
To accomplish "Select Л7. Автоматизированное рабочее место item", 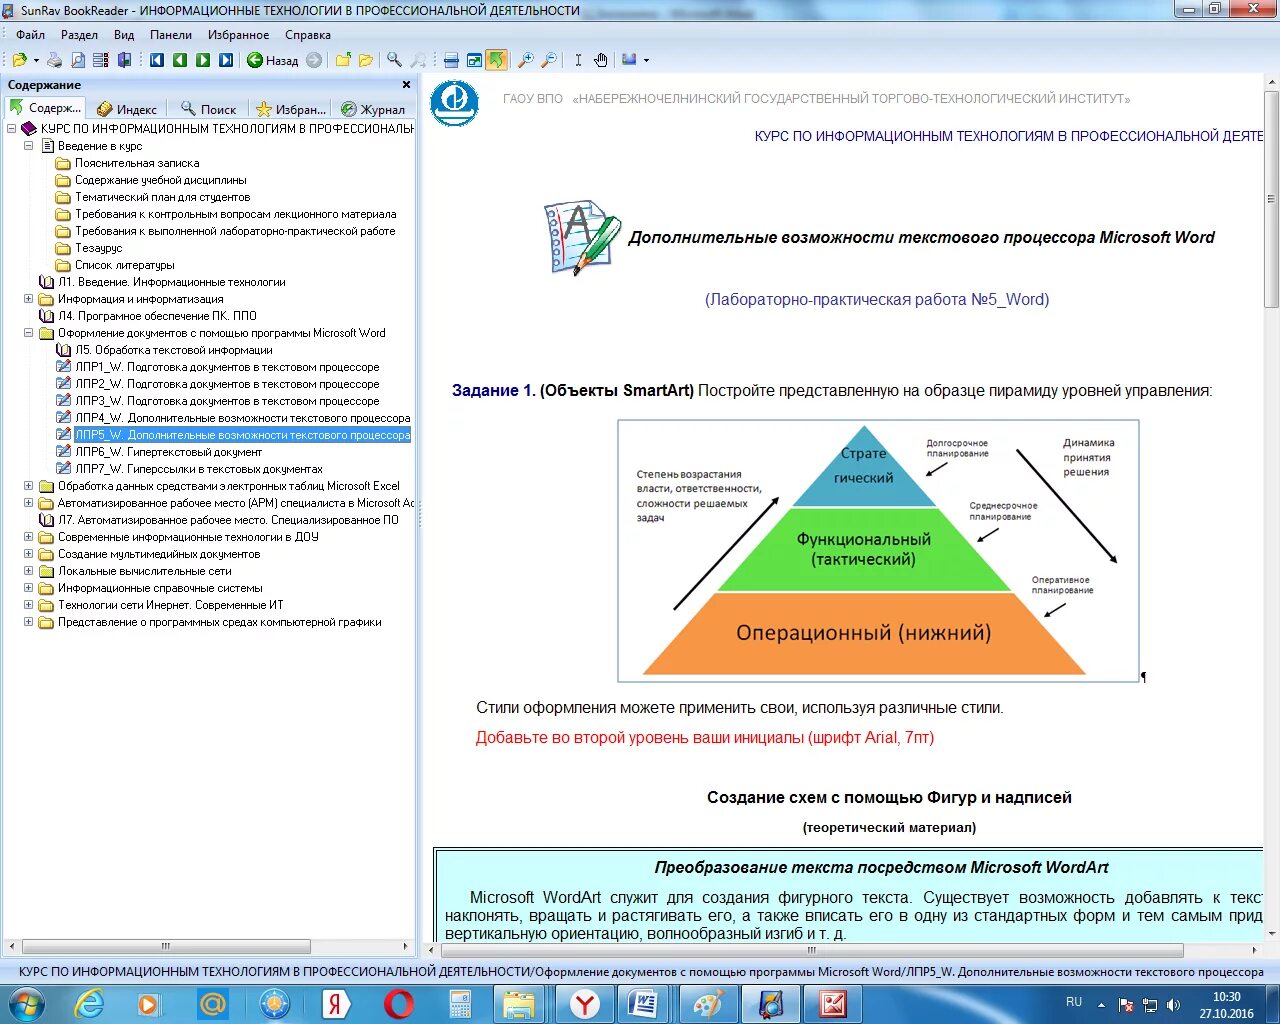I will coord(228,520).
